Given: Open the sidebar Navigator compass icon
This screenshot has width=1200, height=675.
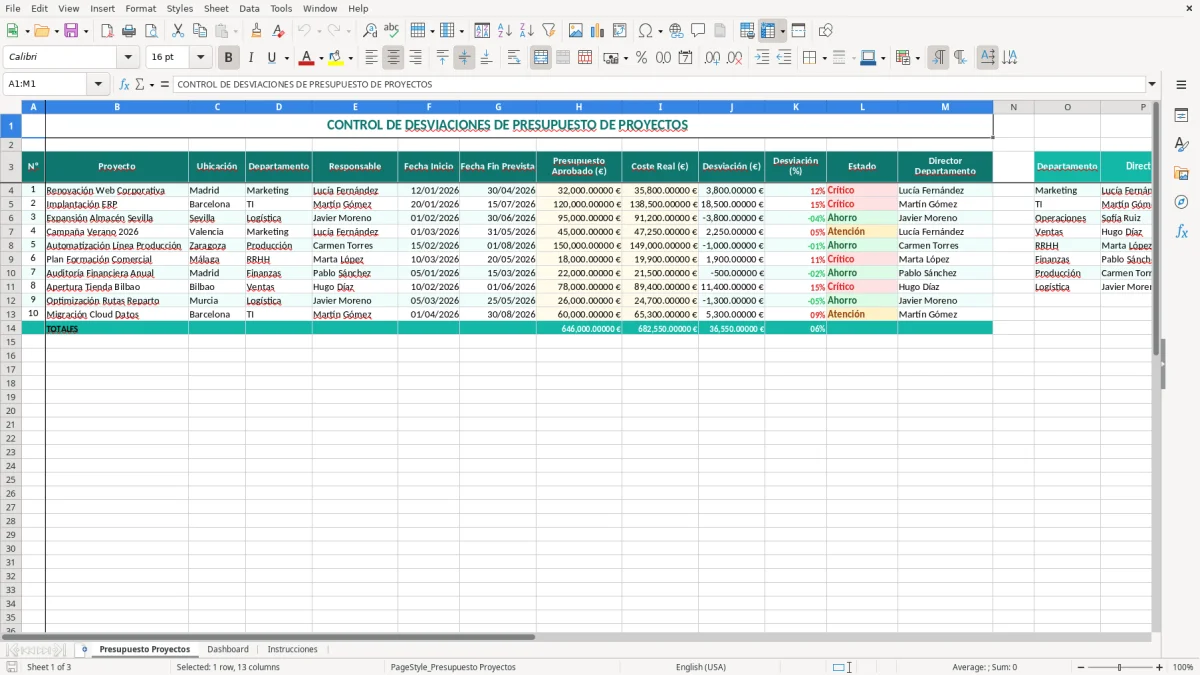Looking at the screenshot, I should [1181, 202].
